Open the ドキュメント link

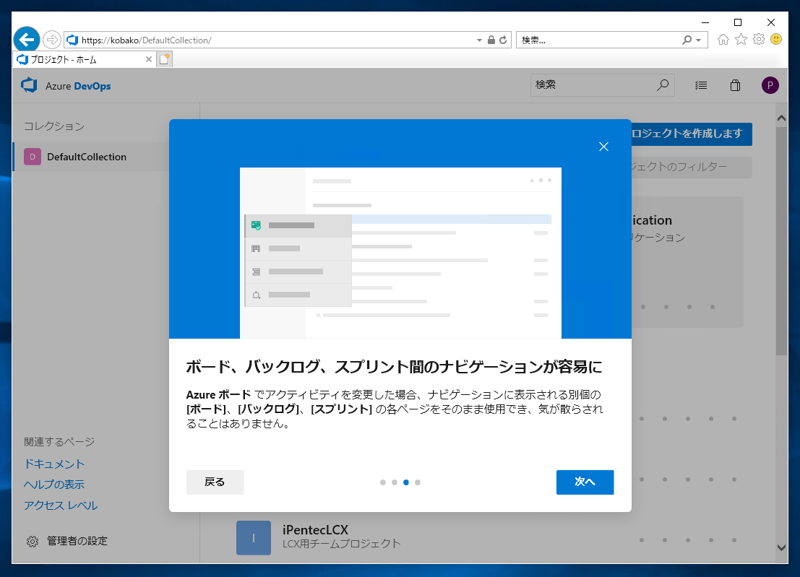tap(54, 464)
